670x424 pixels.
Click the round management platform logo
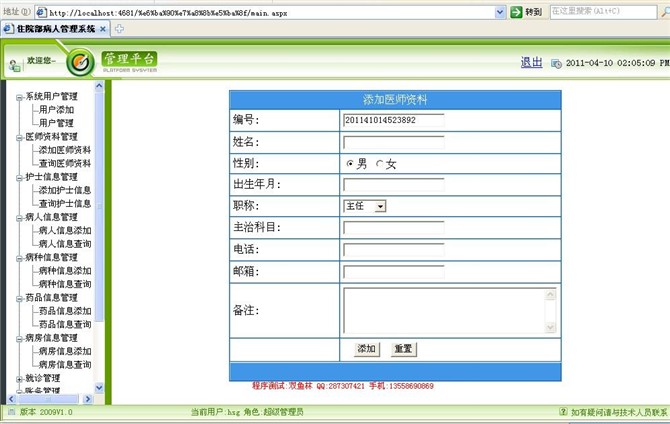click(80, 63)
